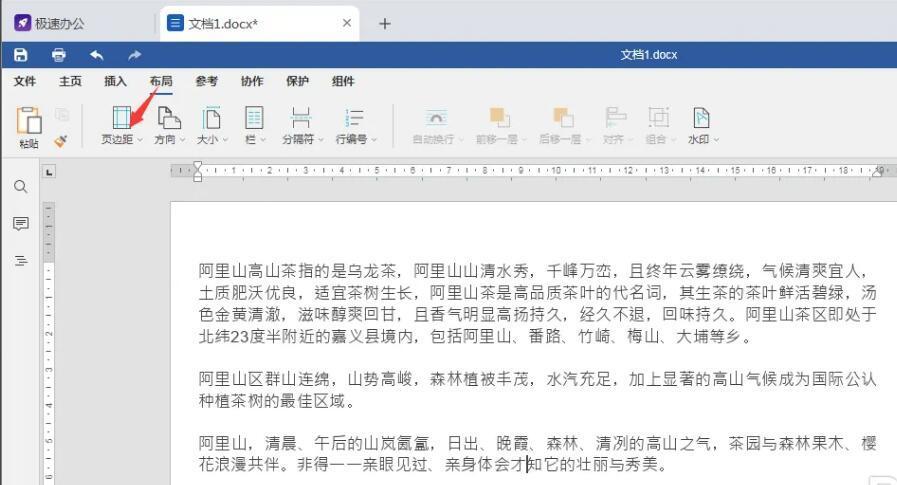Click the 分隔符 breaks icon

pyautogui.click(x=301, y=117)
